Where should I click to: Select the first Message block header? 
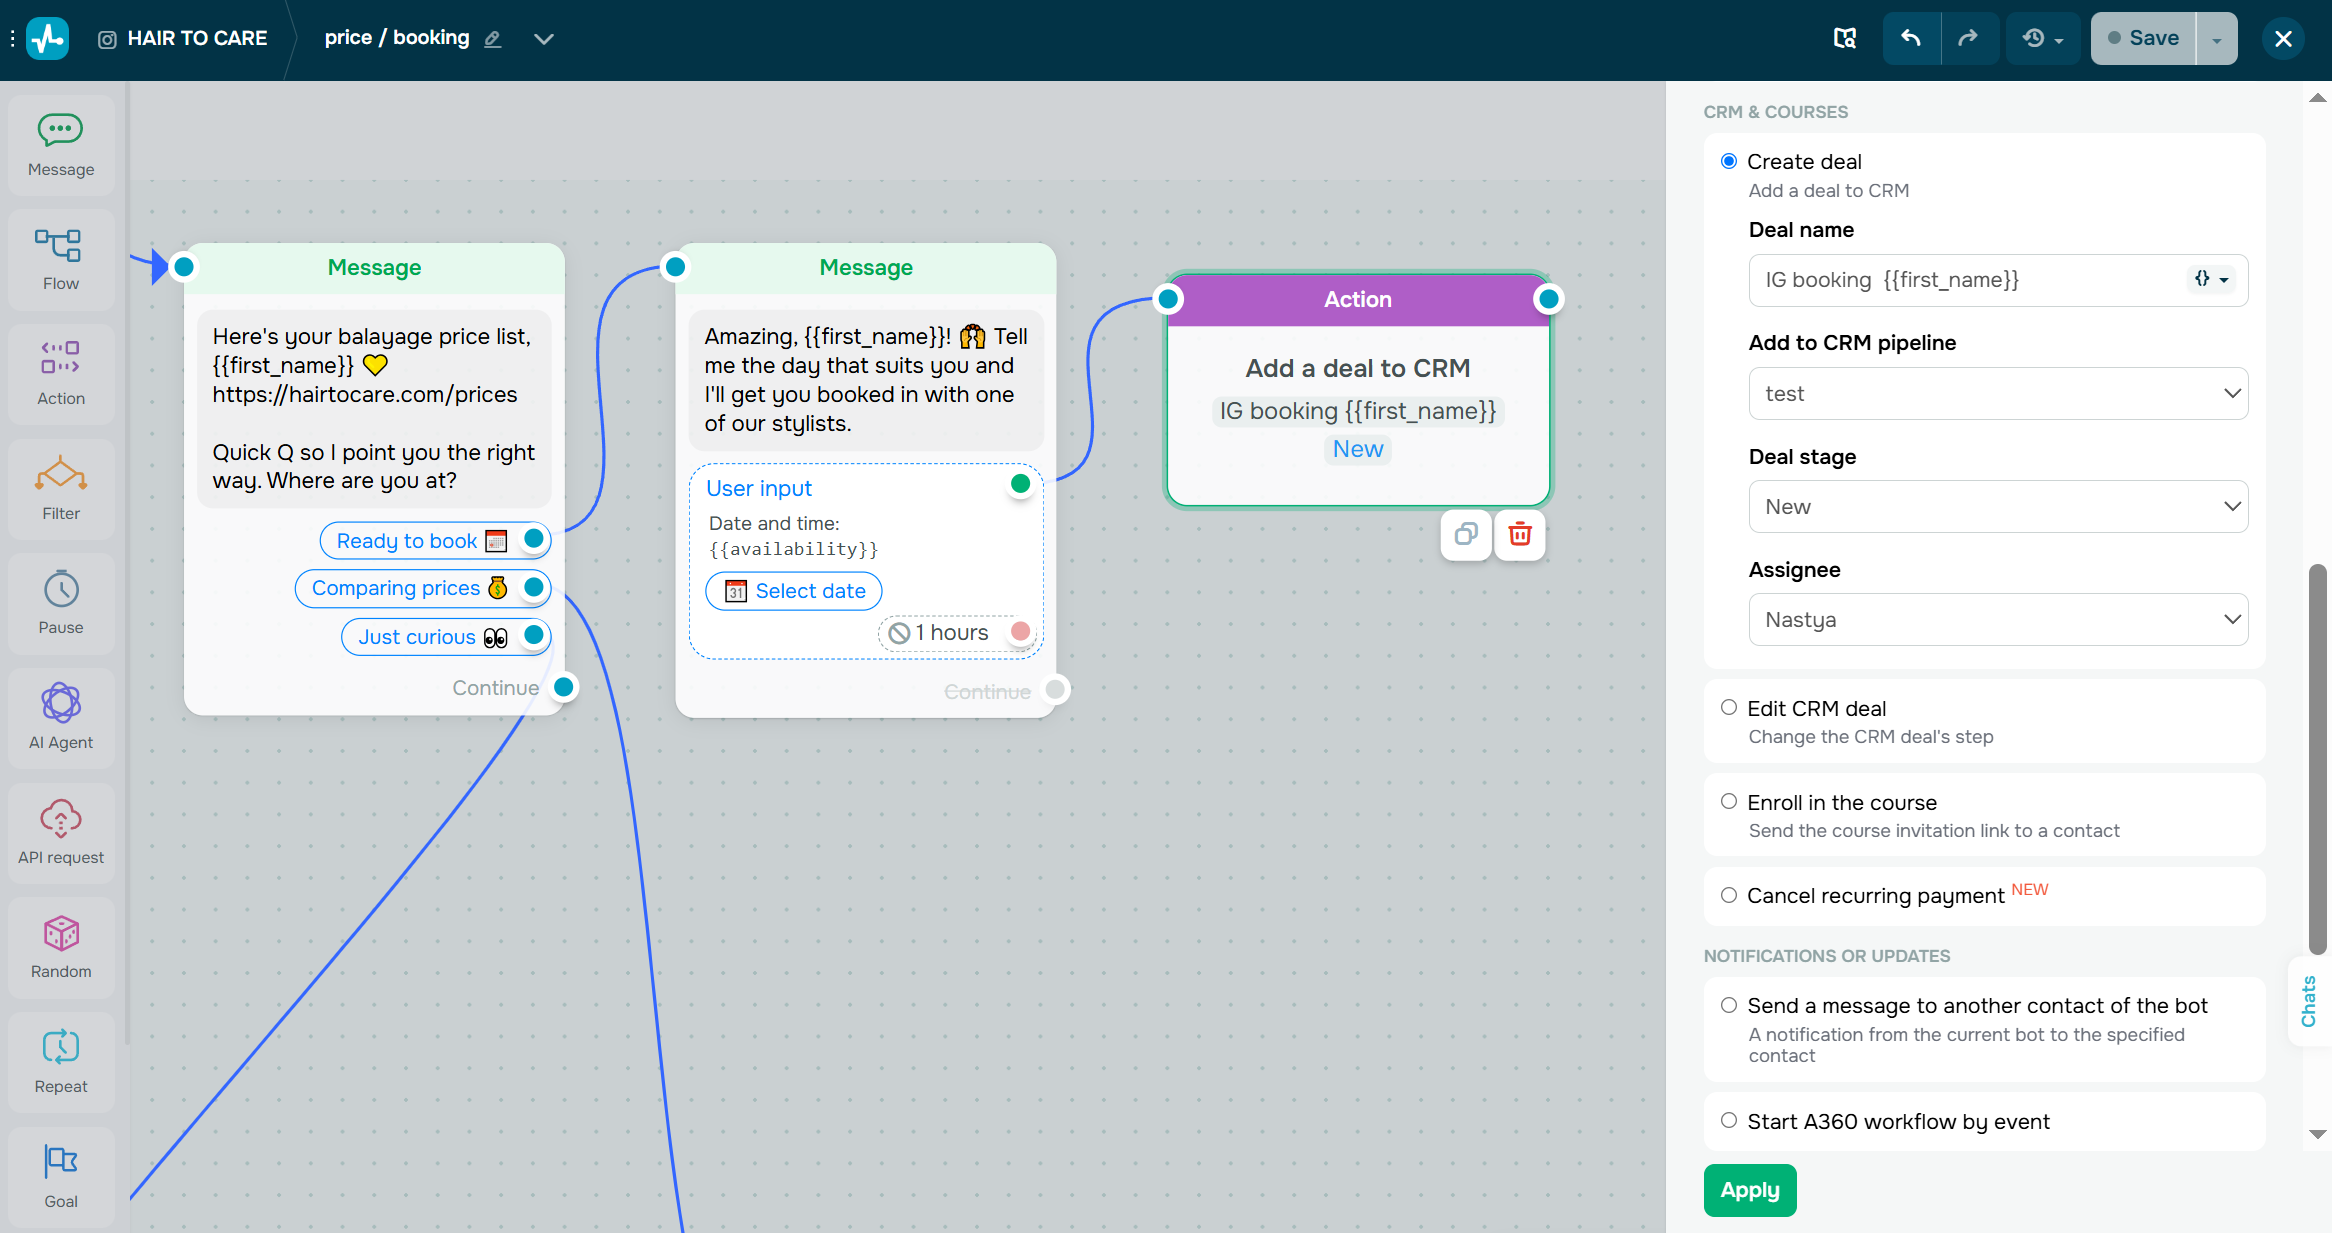[x=374, y=267]
